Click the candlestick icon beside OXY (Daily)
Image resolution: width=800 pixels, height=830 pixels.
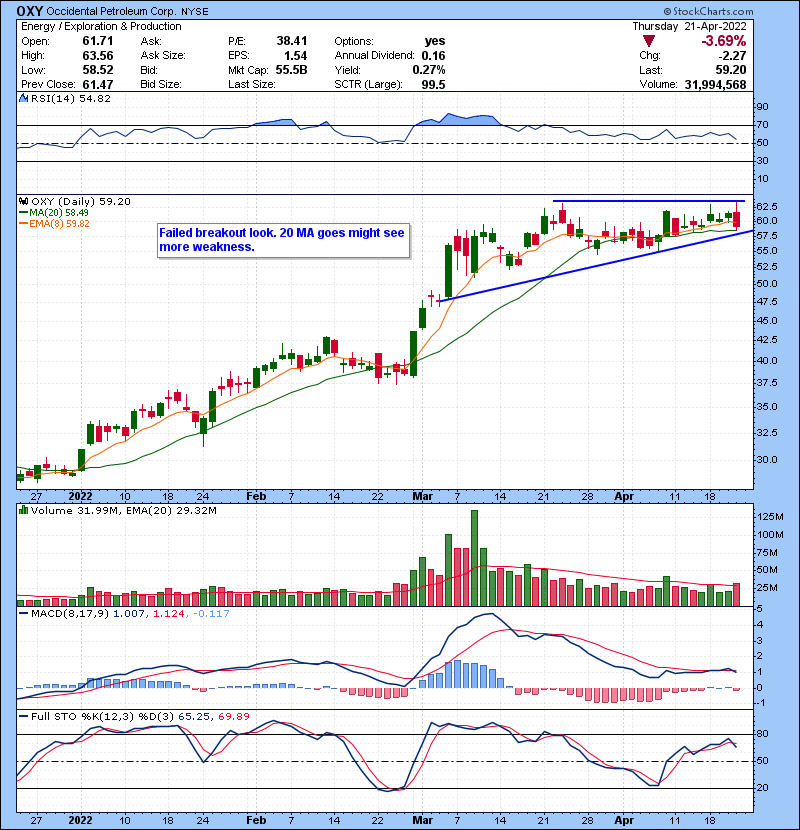(x=23, y=201)
